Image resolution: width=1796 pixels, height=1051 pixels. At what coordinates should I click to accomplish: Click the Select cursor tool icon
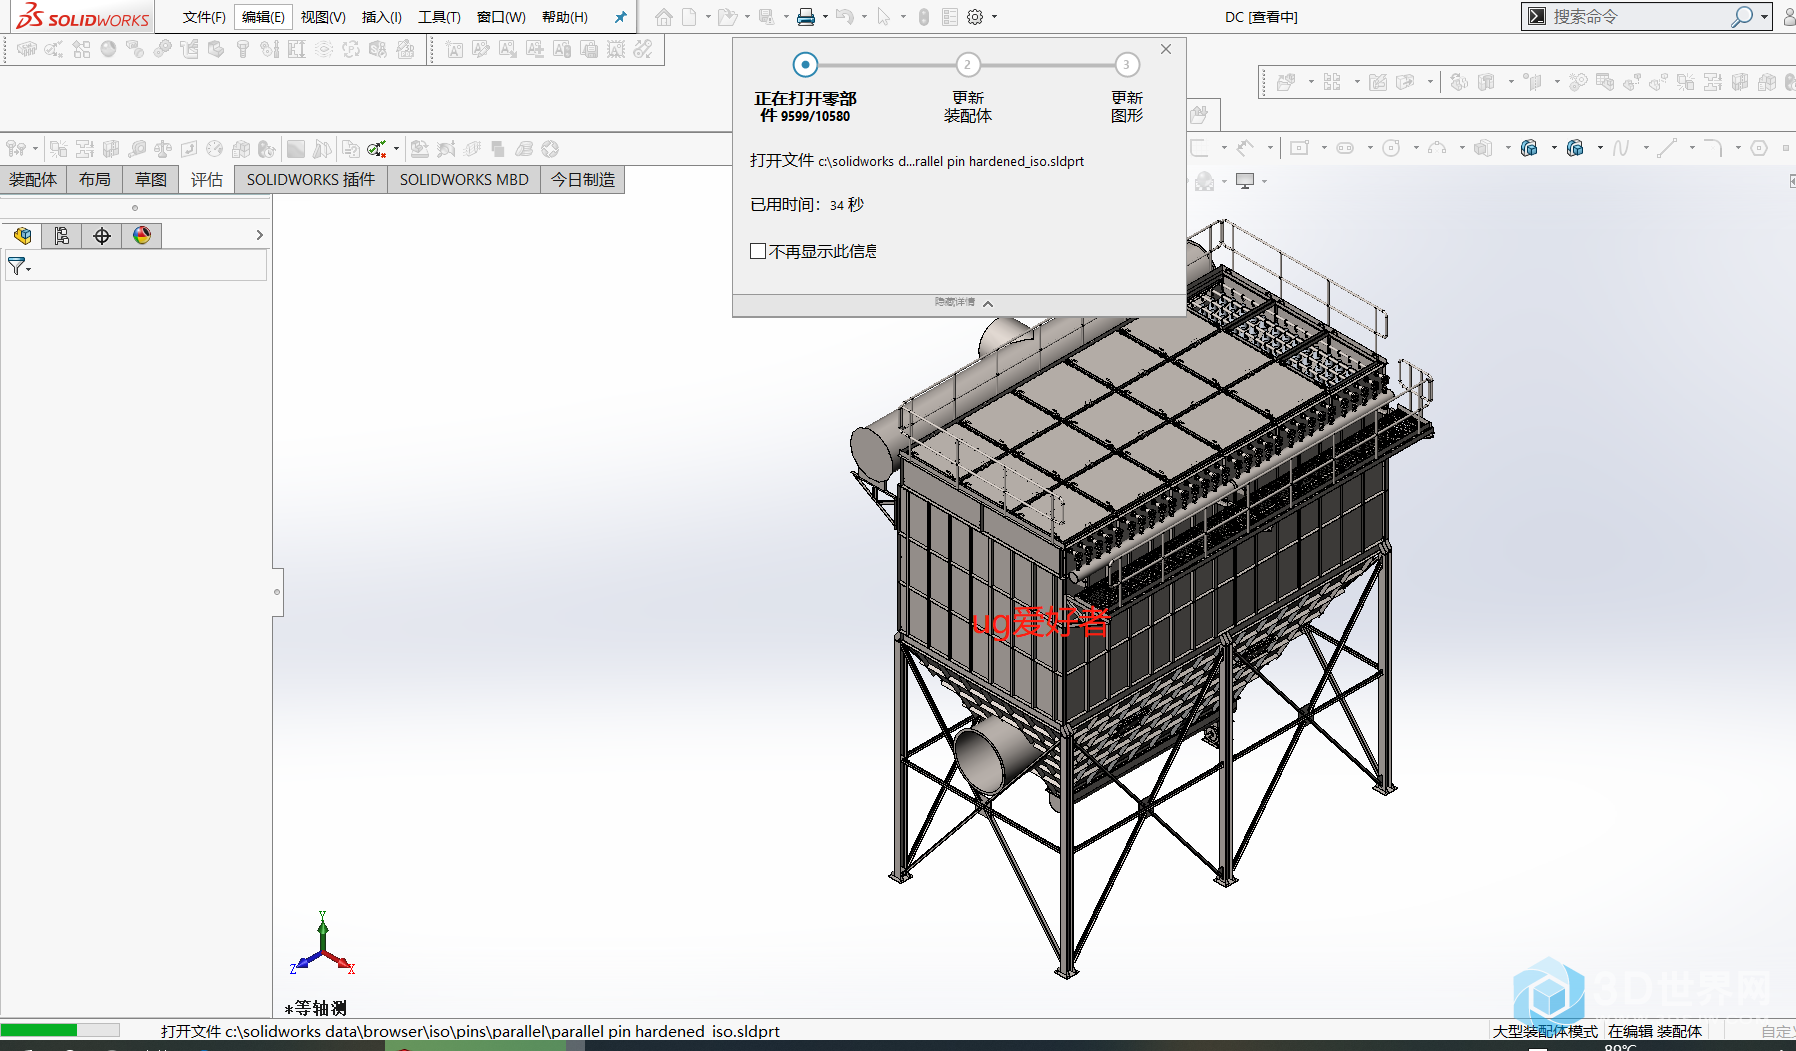point(883,17)
